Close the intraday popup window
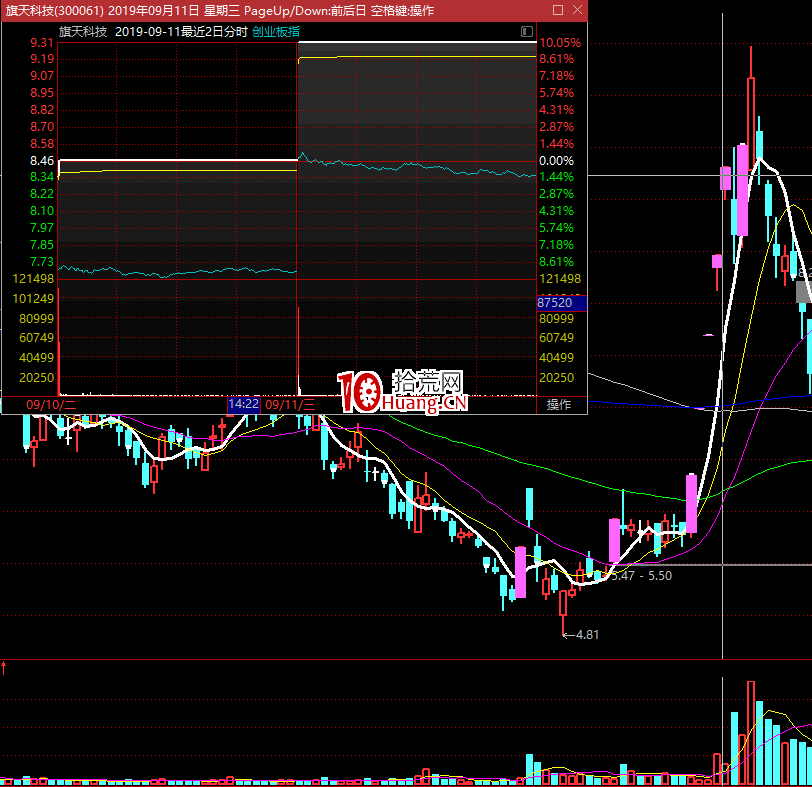Image resolution: width=812 pixels, height=787 pixels. pyautogui.click(x=577, y=10)
